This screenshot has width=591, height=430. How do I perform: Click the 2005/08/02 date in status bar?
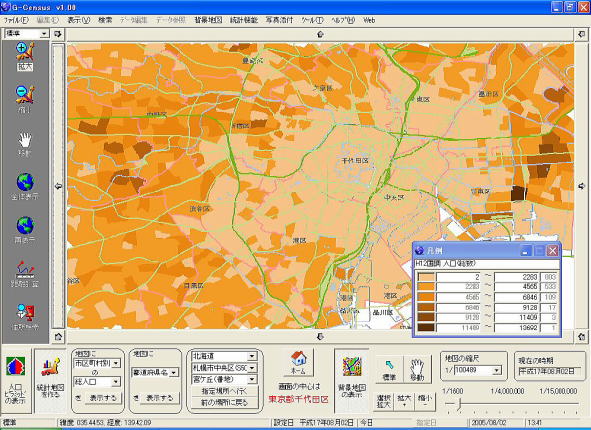[x=488, y=422]
